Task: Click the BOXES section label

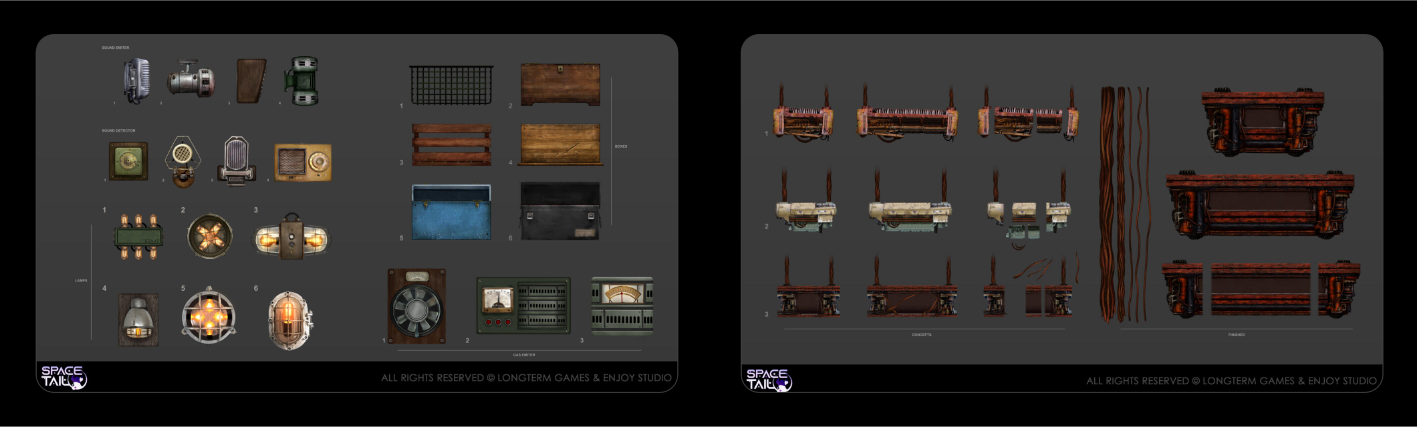Action: (x=621, y=145)
